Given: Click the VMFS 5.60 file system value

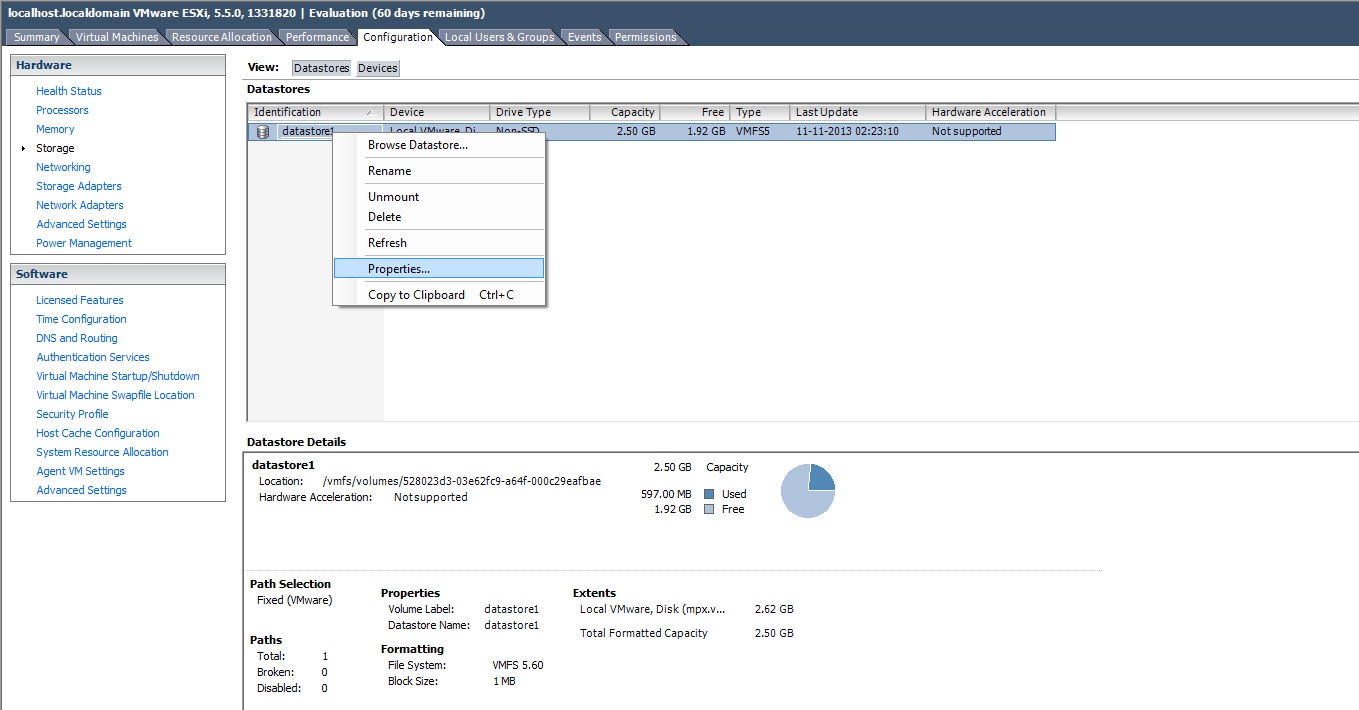Looking at the screenshot, I should coord(518,665).
